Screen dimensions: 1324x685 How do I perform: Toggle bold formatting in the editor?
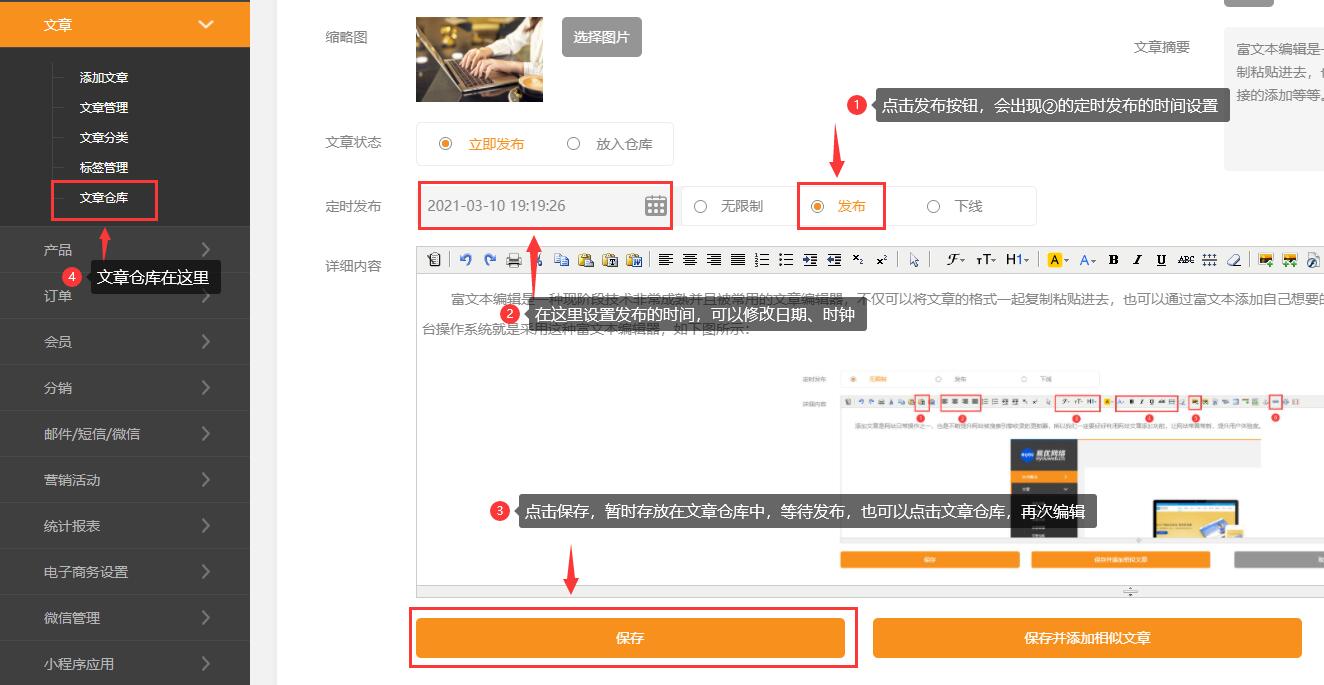tap(1114, 260)
